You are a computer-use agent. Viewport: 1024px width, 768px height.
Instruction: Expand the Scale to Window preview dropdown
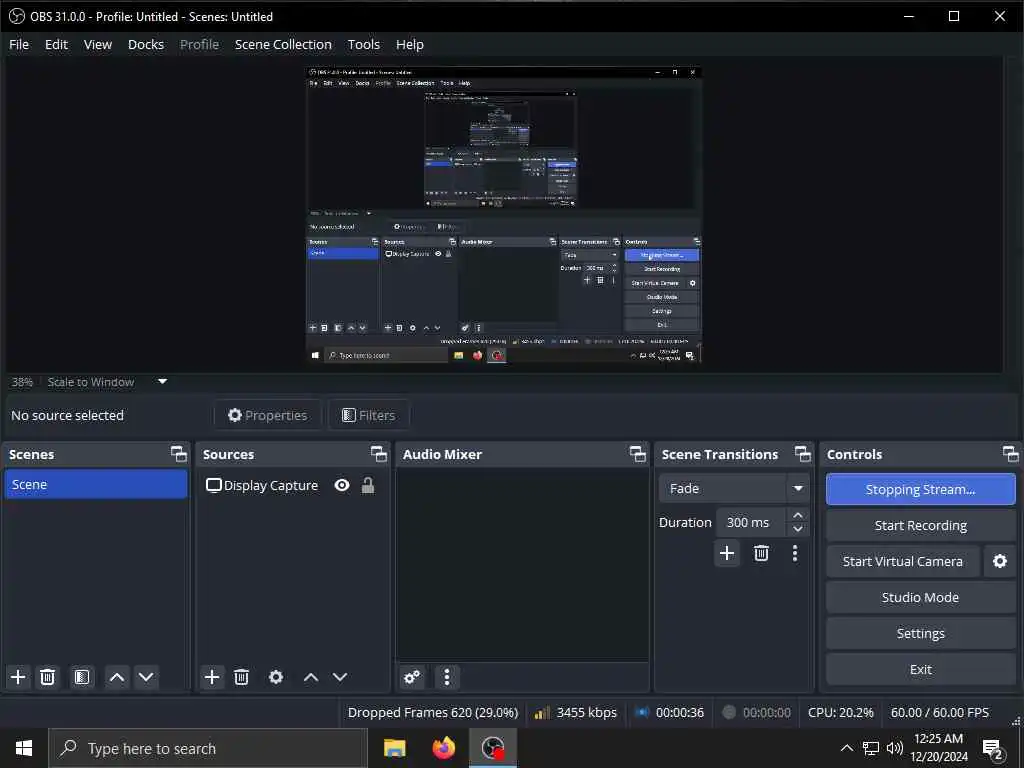[x=163, y=382]
